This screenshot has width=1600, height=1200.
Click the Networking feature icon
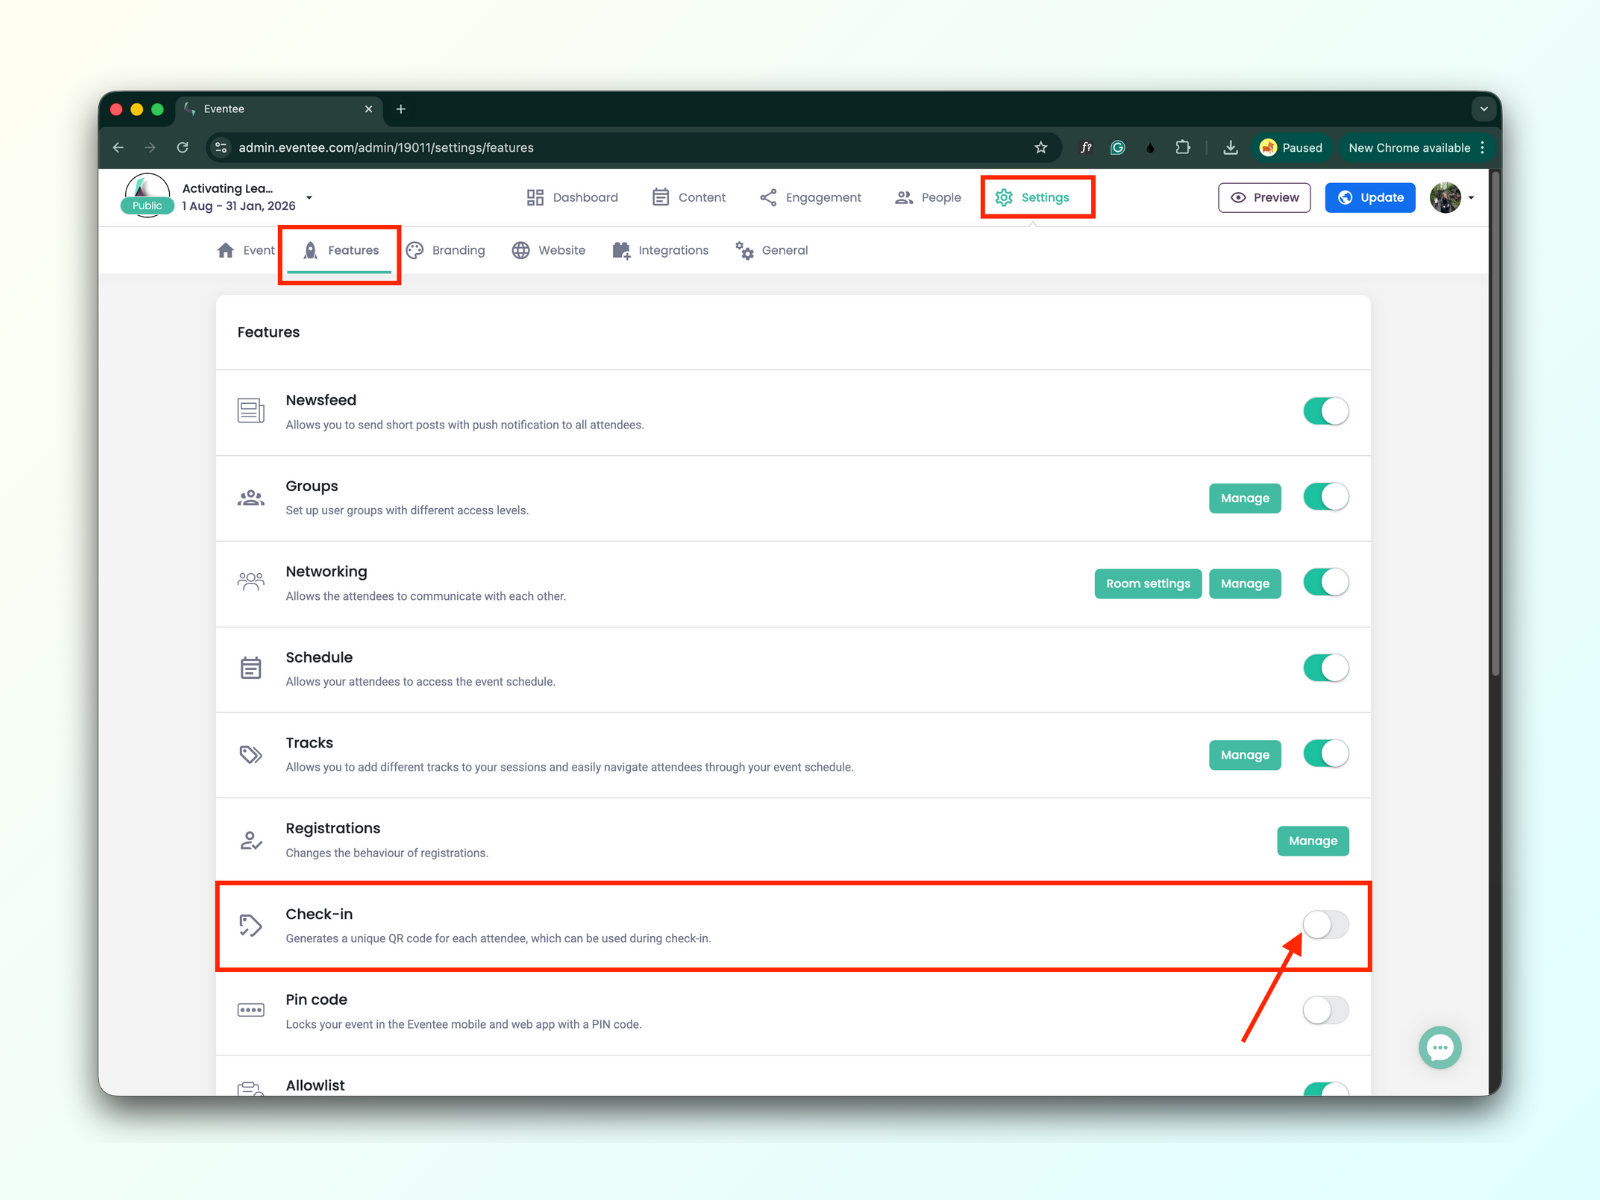(x=251, y=582)
